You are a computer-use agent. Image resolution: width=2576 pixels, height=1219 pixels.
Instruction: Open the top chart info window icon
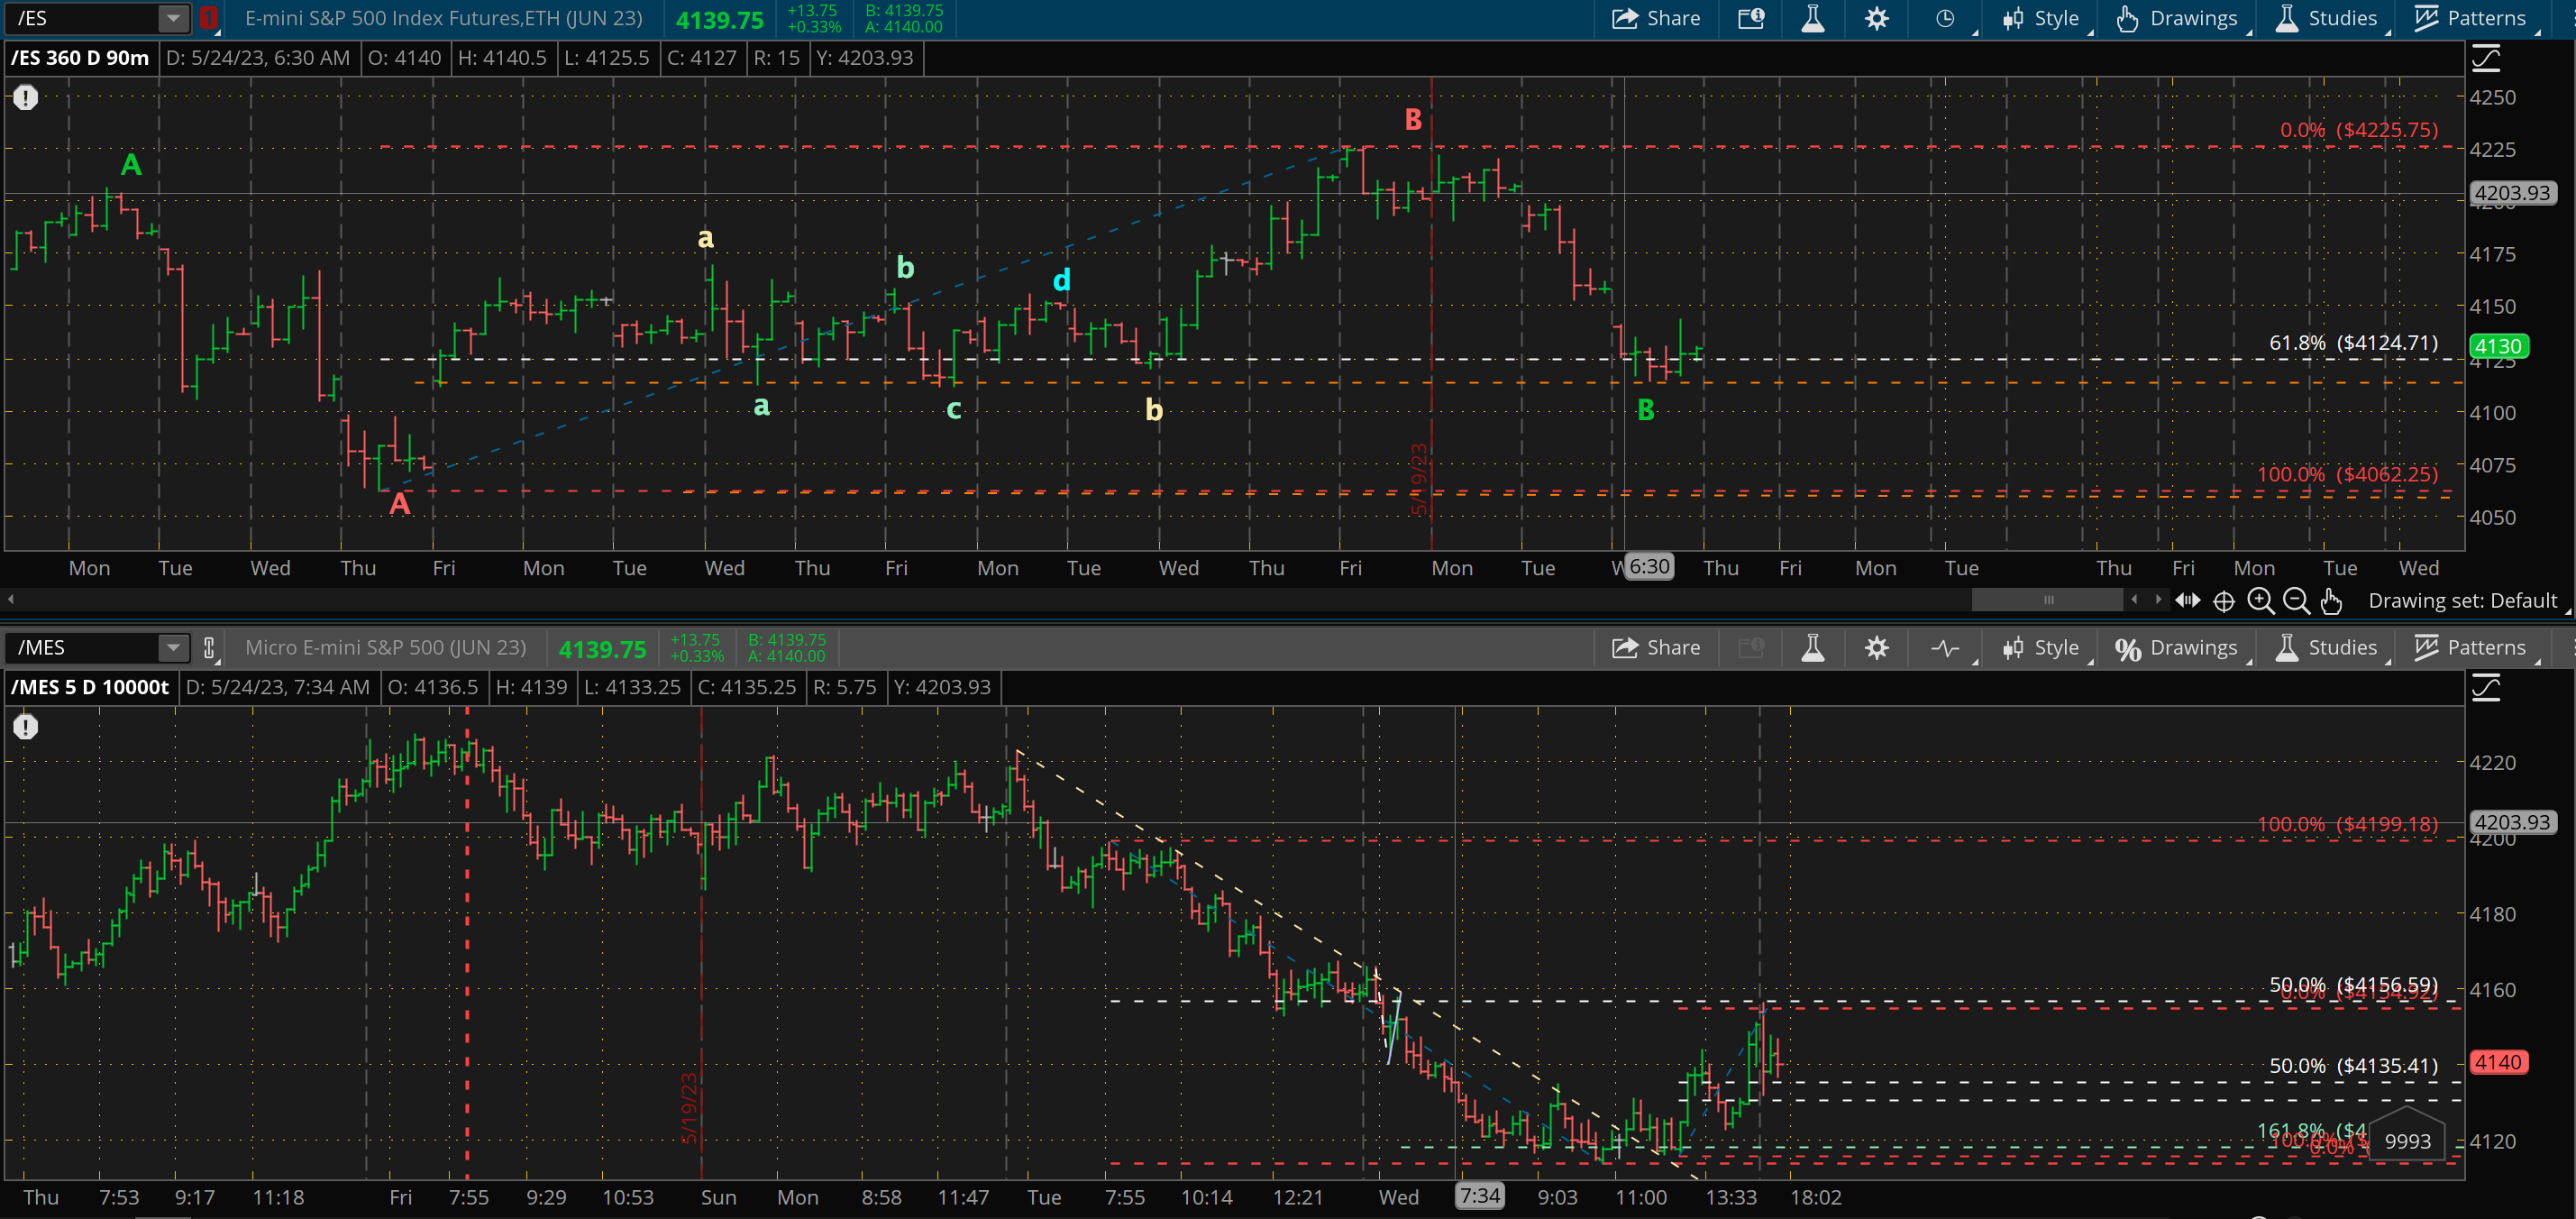coord(1751,19)
